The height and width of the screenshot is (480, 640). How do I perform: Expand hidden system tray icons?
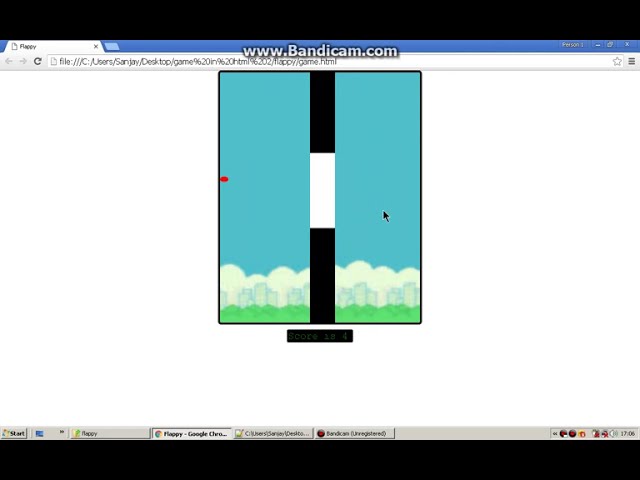click(554, 433)
